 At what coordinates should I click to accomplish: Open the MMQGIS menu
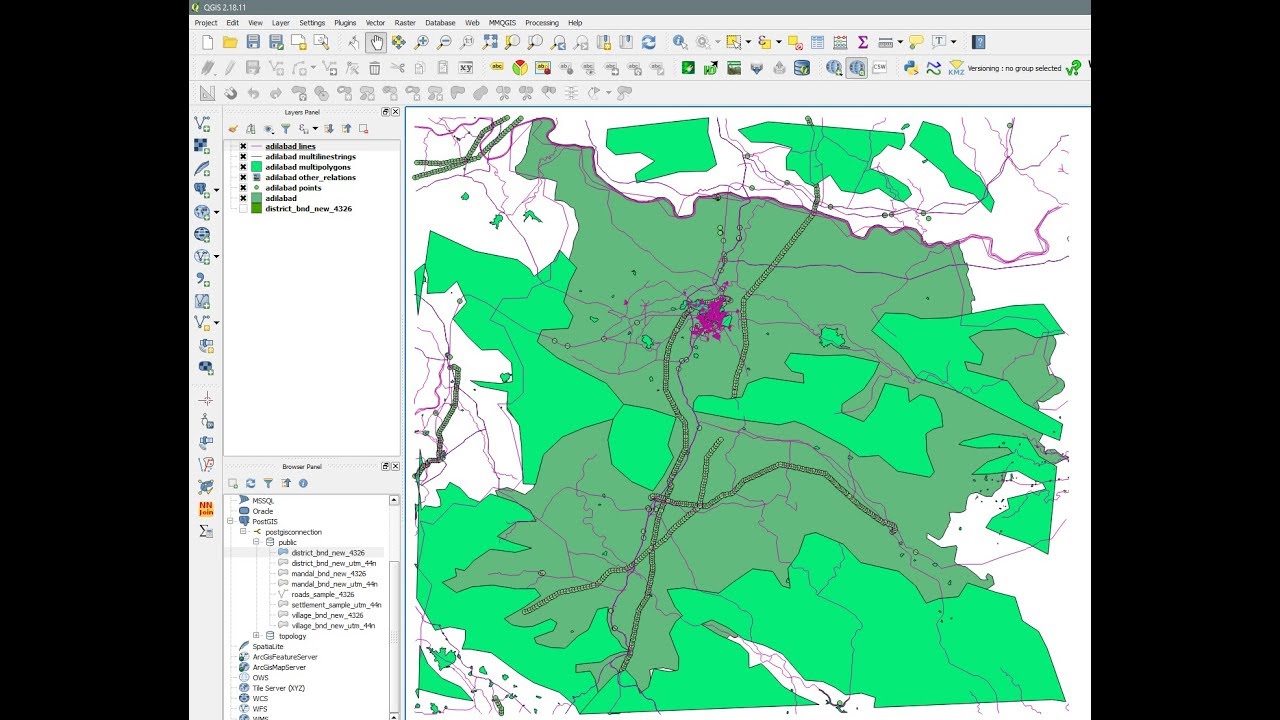click(503, 22)
